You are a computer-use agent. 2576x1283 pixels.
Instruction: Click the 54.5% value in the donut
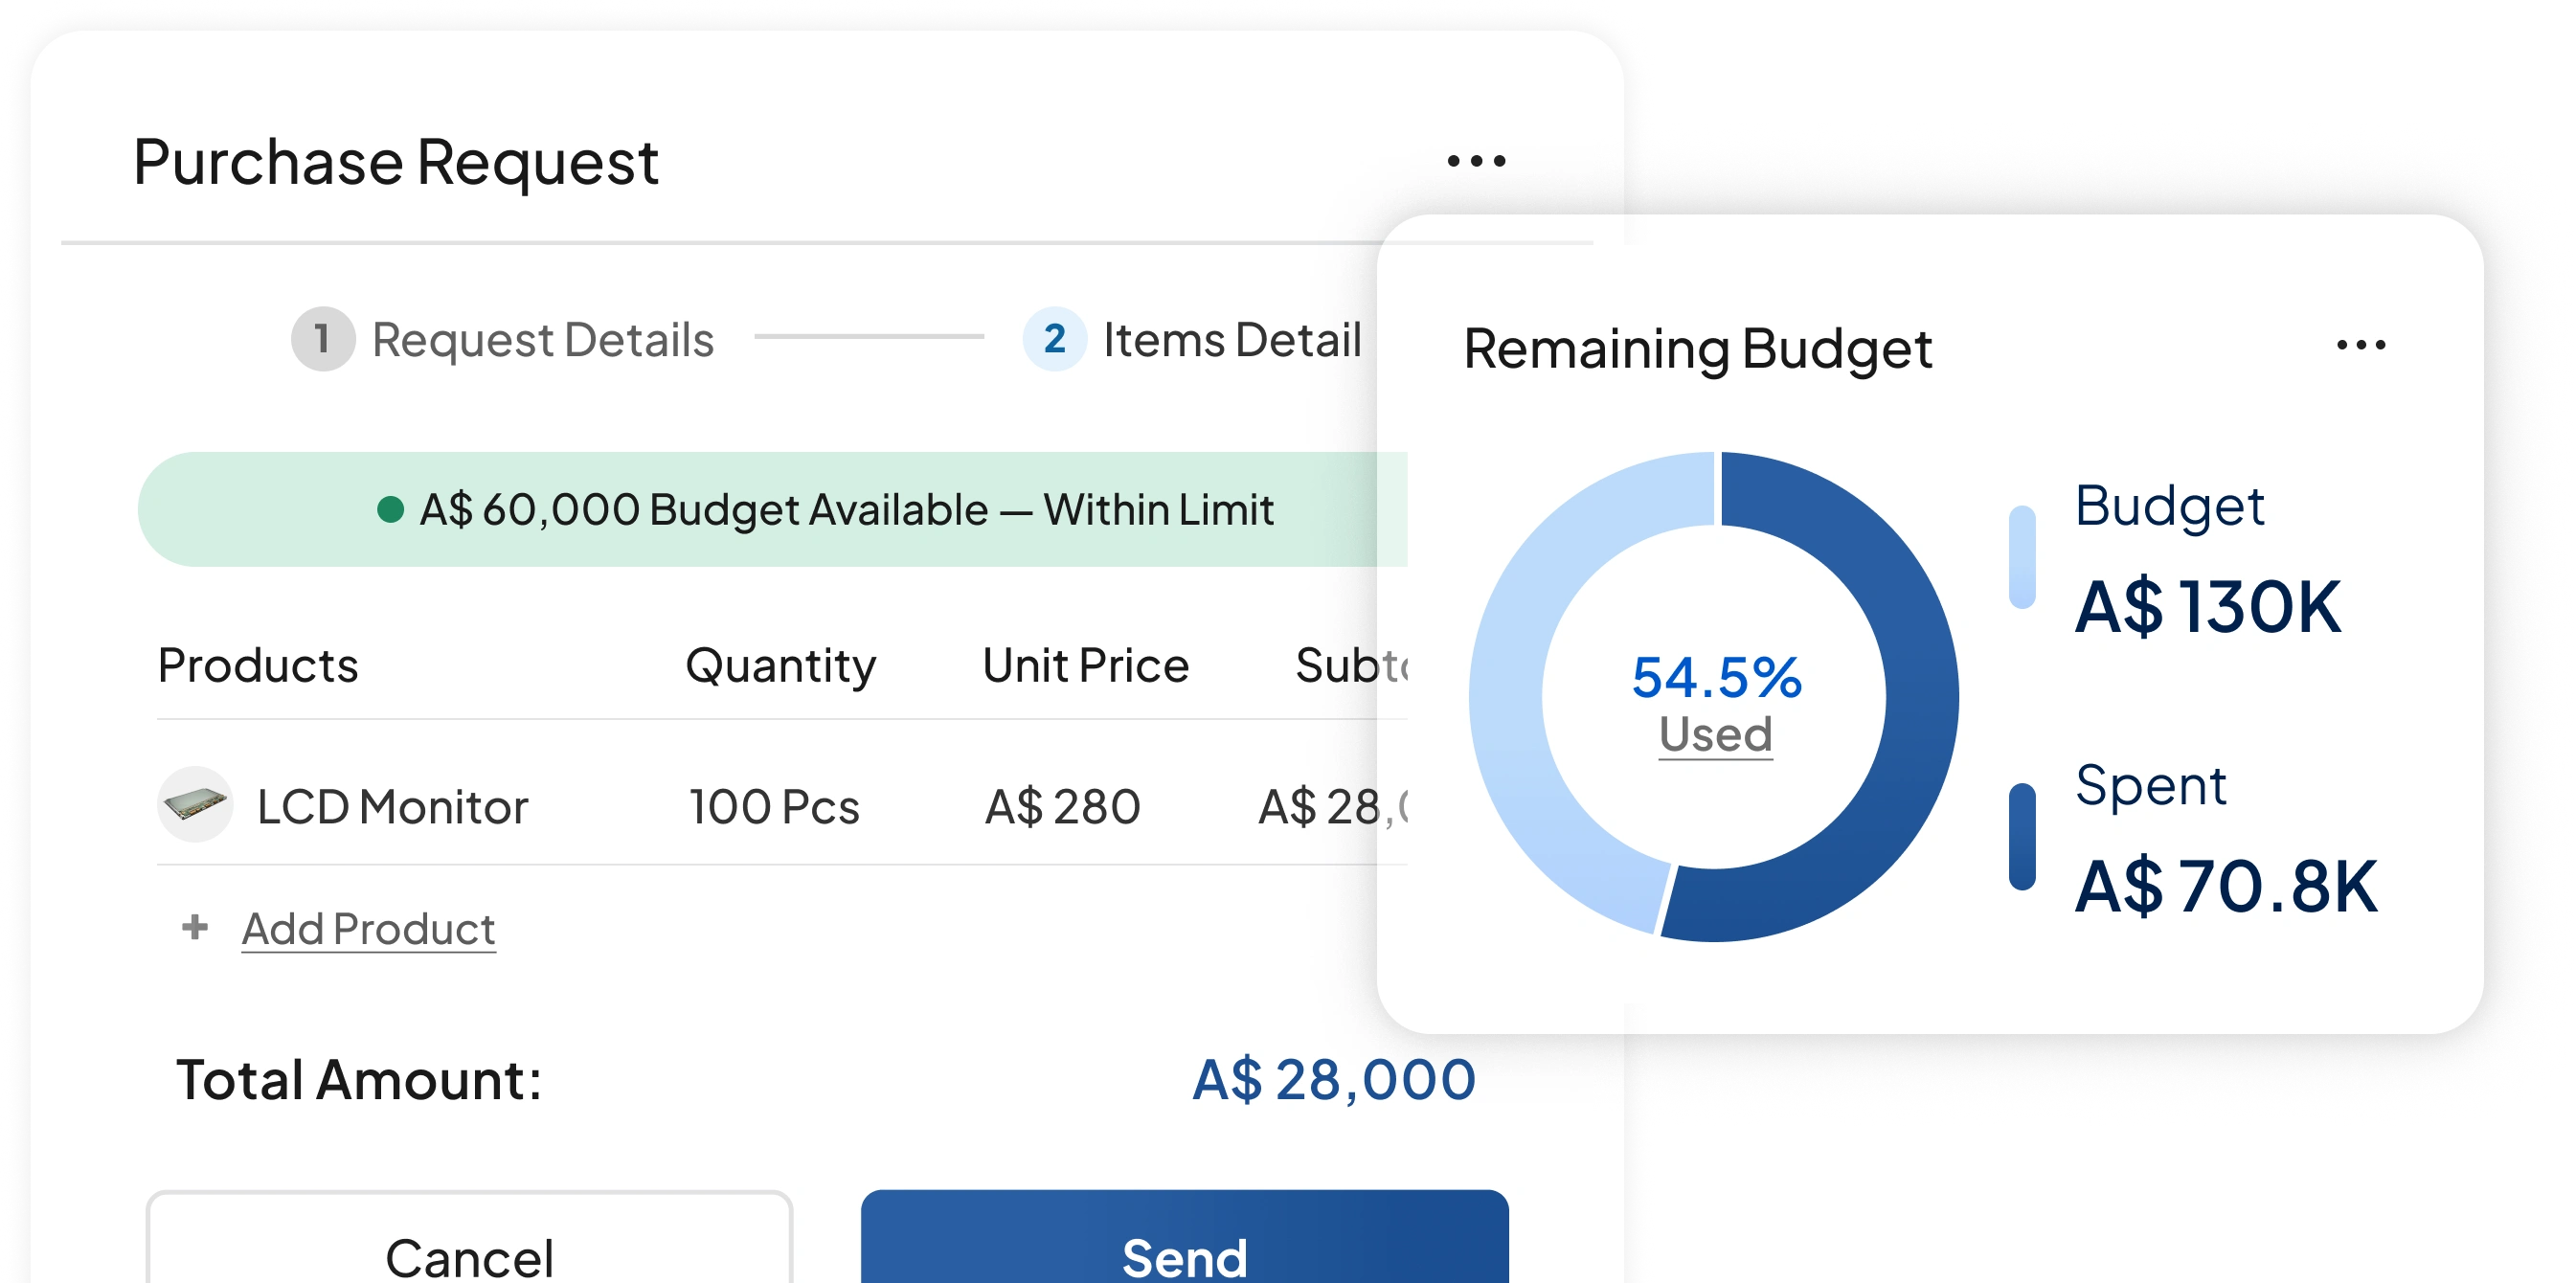[x=1716, y=678]
